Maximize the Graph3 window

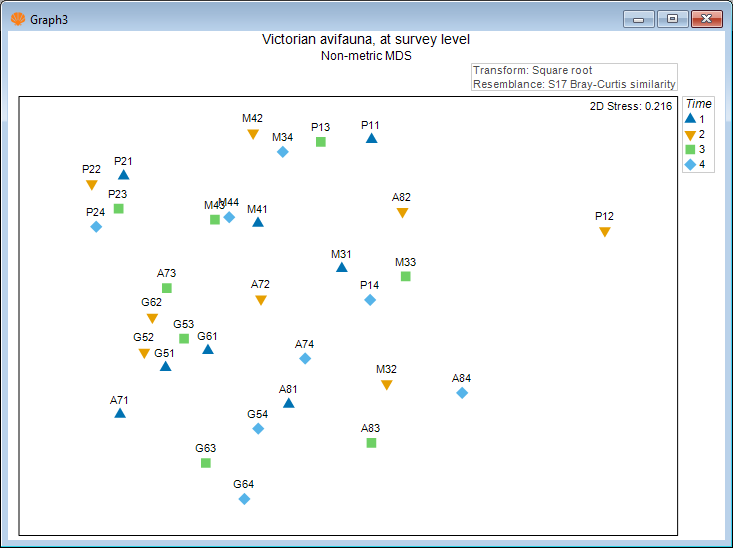pyautogui.click(x=672, y=19)
